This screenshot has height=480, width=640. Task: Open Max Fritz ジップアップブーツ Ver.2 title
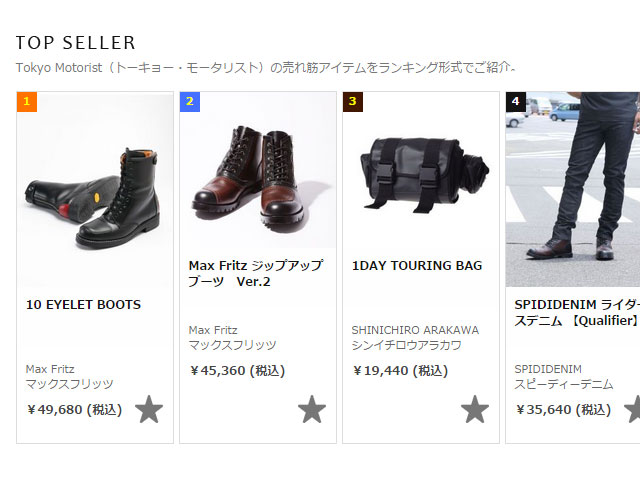point(256,273)
